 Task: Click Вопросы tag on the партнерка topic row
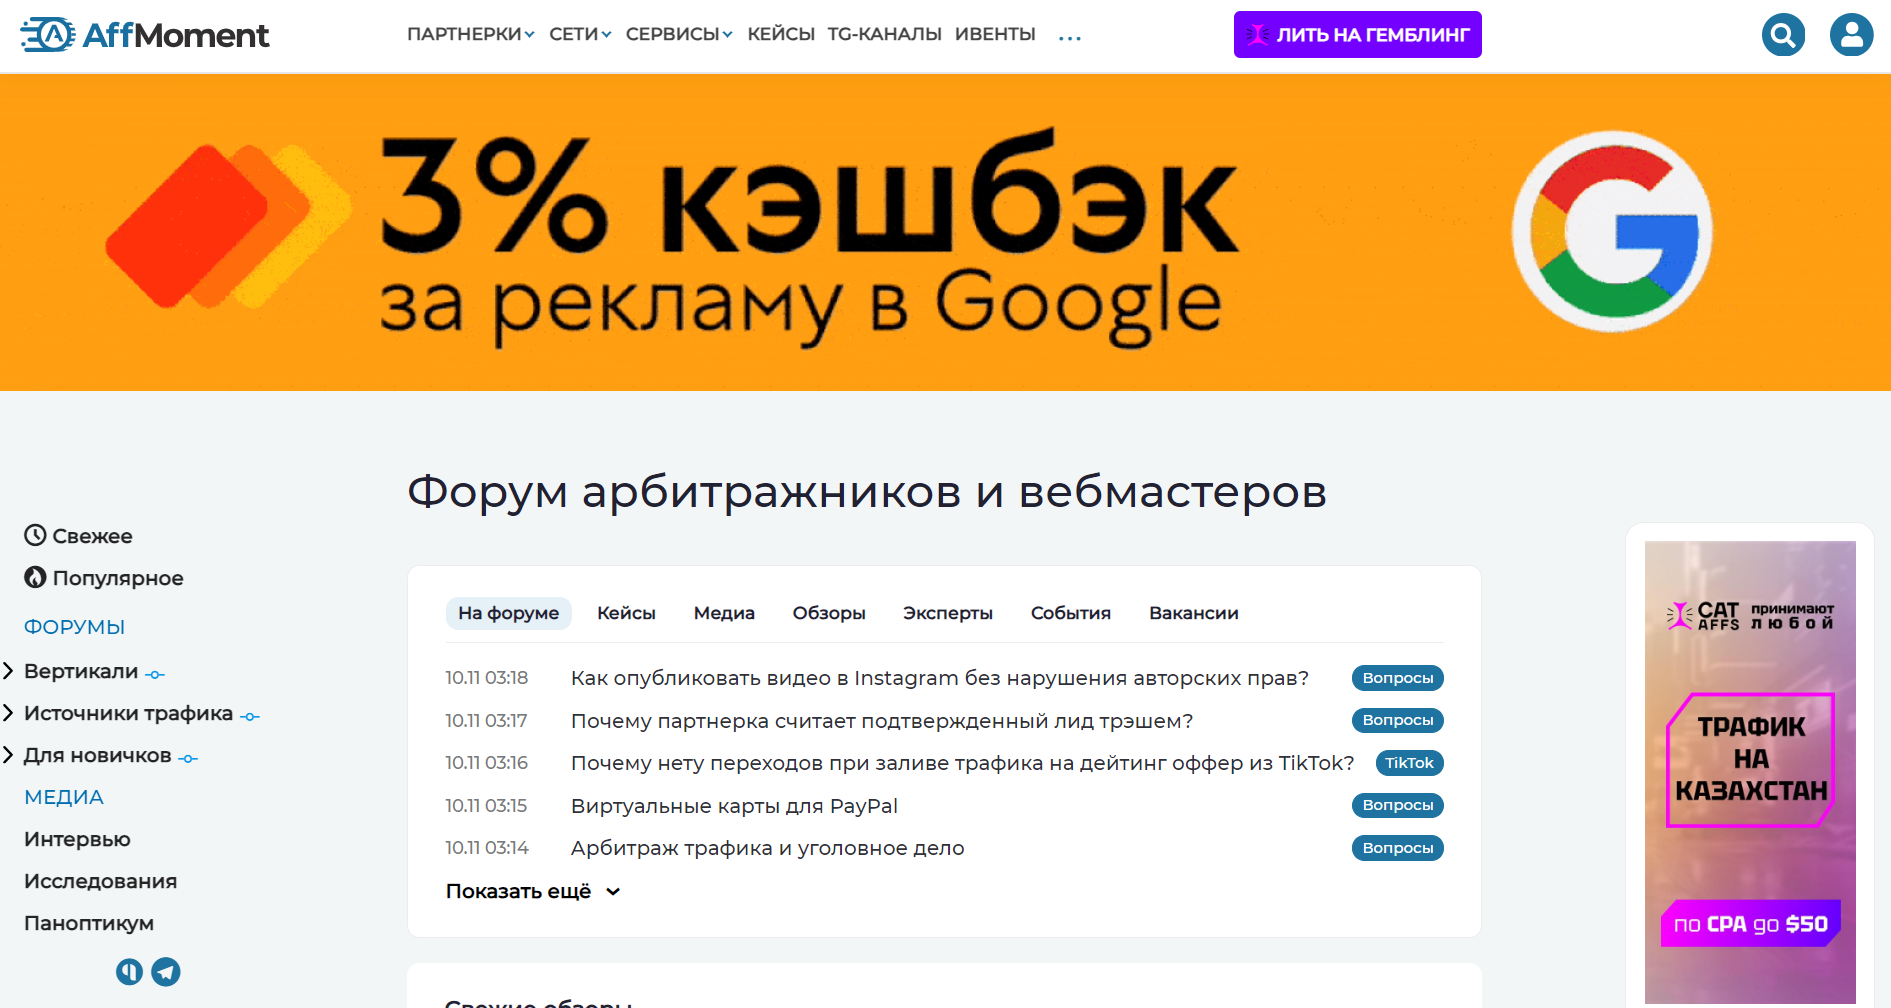coord(1397,720)
